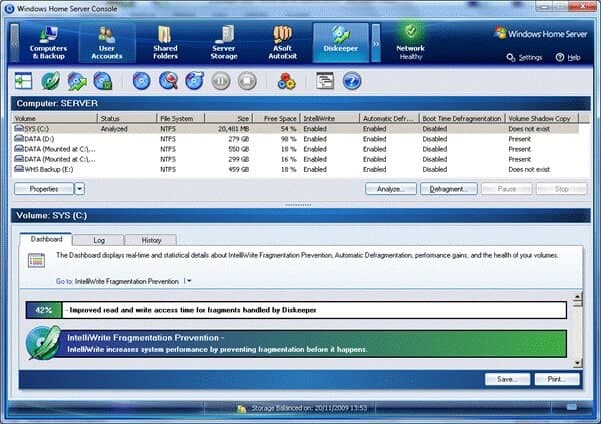
Task: Select the WHS Backup (E:) volume row
Action: click(50, 169)
